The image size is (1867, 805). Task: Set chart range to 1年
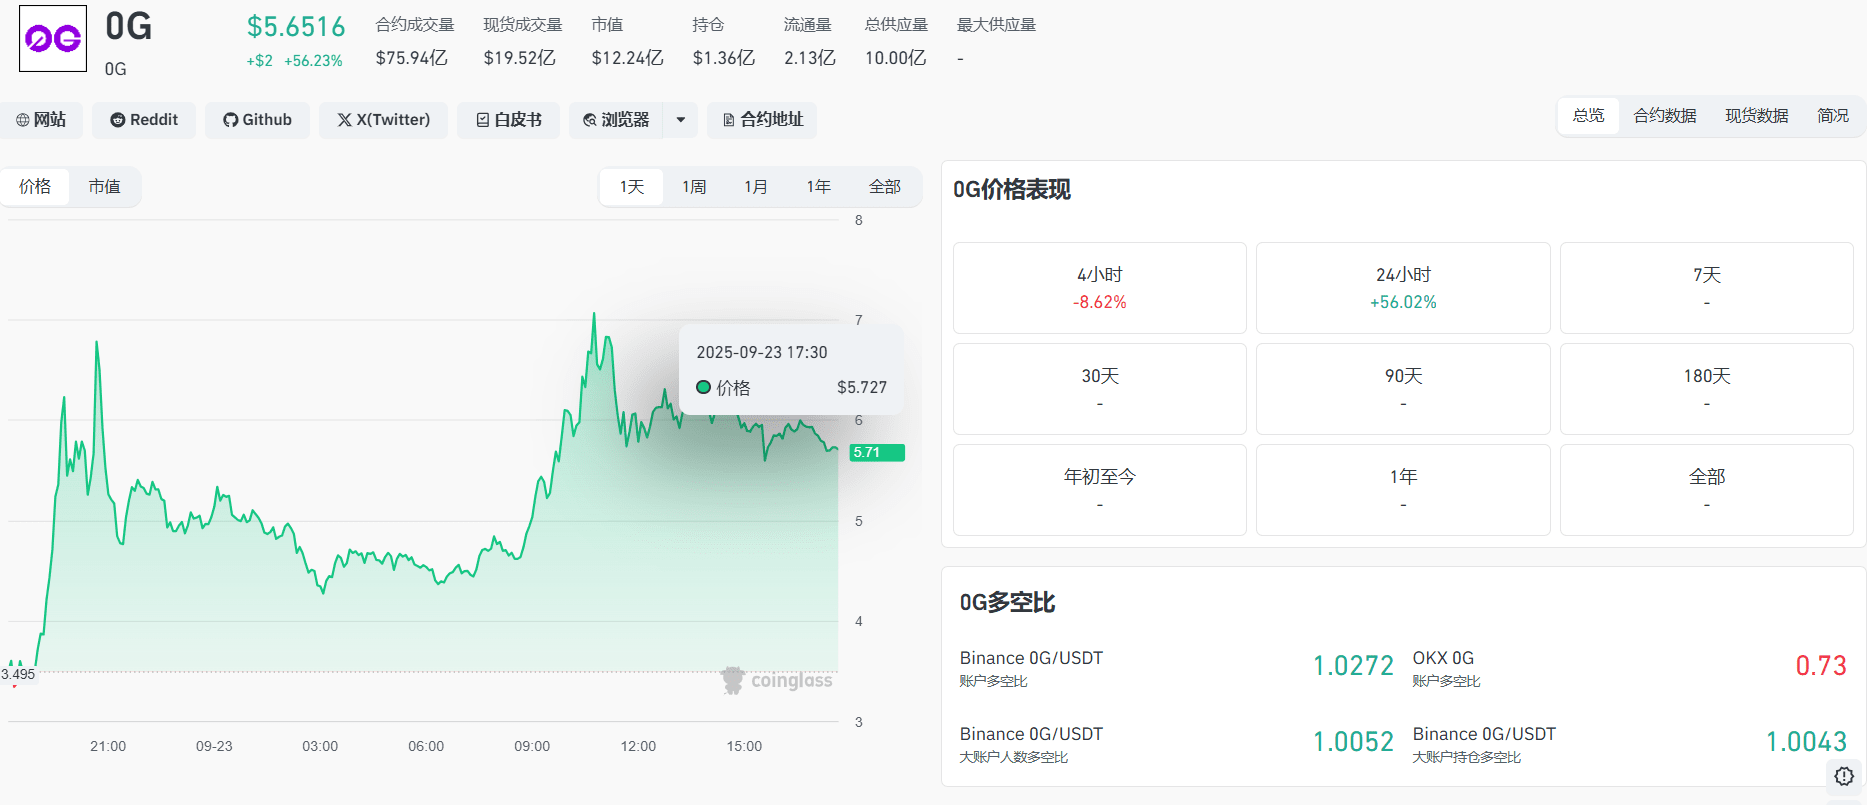(x=819, y=187)
